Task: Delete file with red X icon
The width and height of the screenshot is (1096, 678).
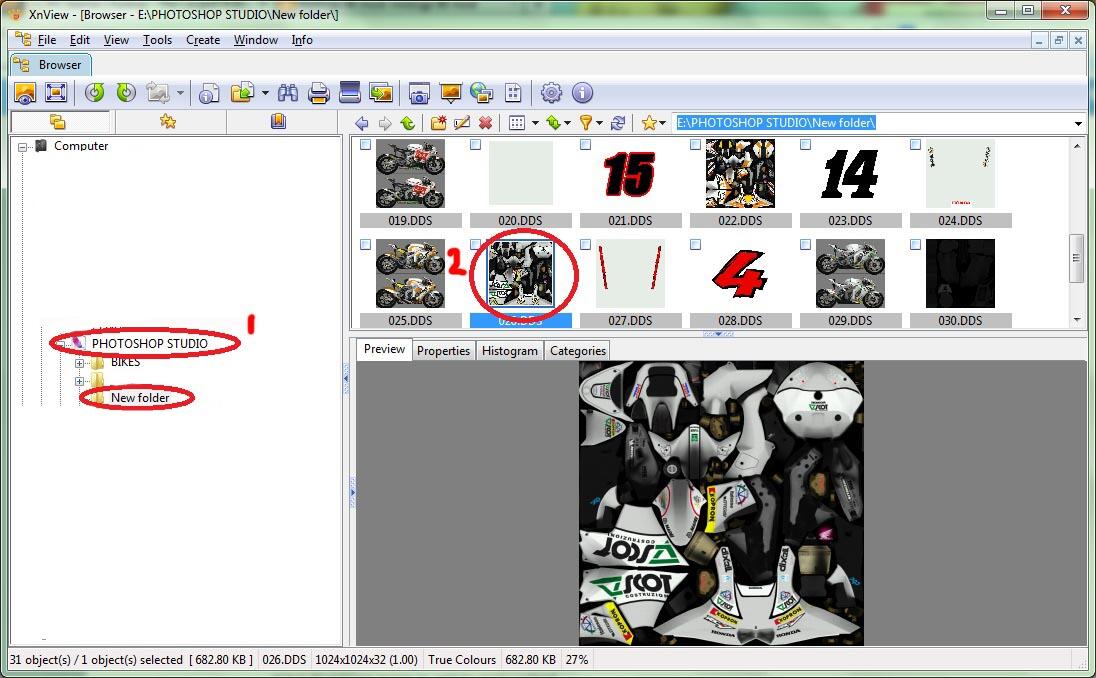Action: [485, 124]
